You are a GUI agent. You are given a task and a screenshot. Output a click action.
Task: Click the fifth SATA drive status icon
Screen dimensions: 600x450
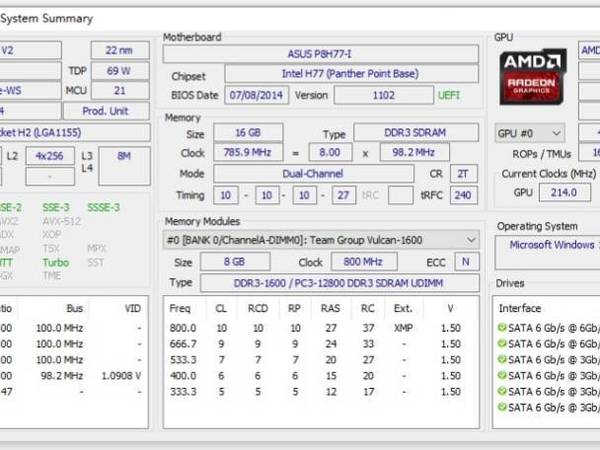pos(501,391)
